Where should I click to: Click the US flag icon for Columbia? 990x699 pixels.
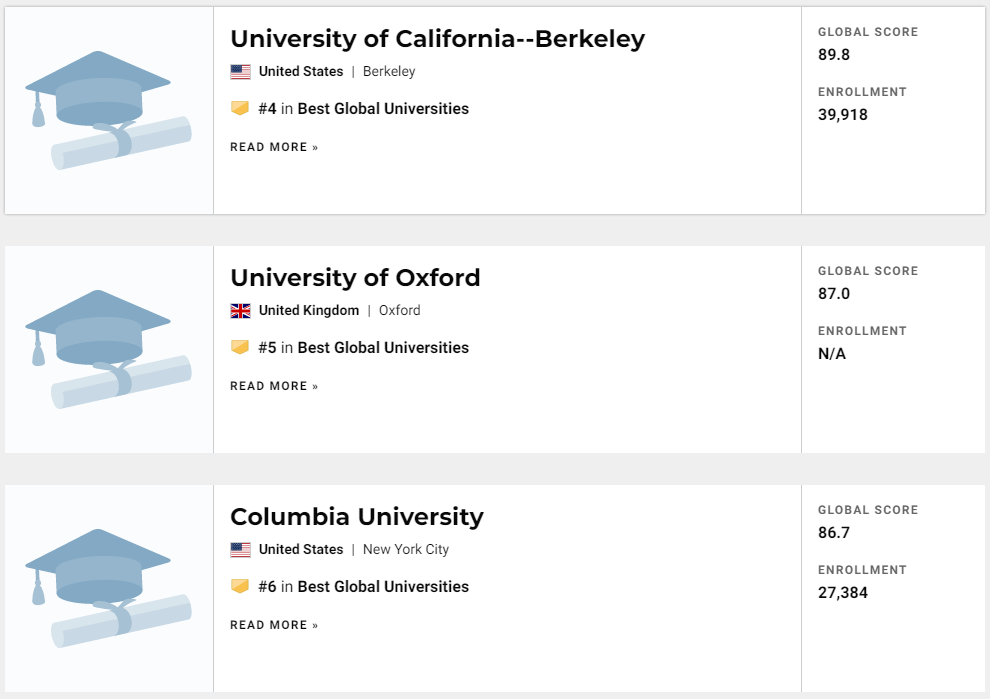240,550
